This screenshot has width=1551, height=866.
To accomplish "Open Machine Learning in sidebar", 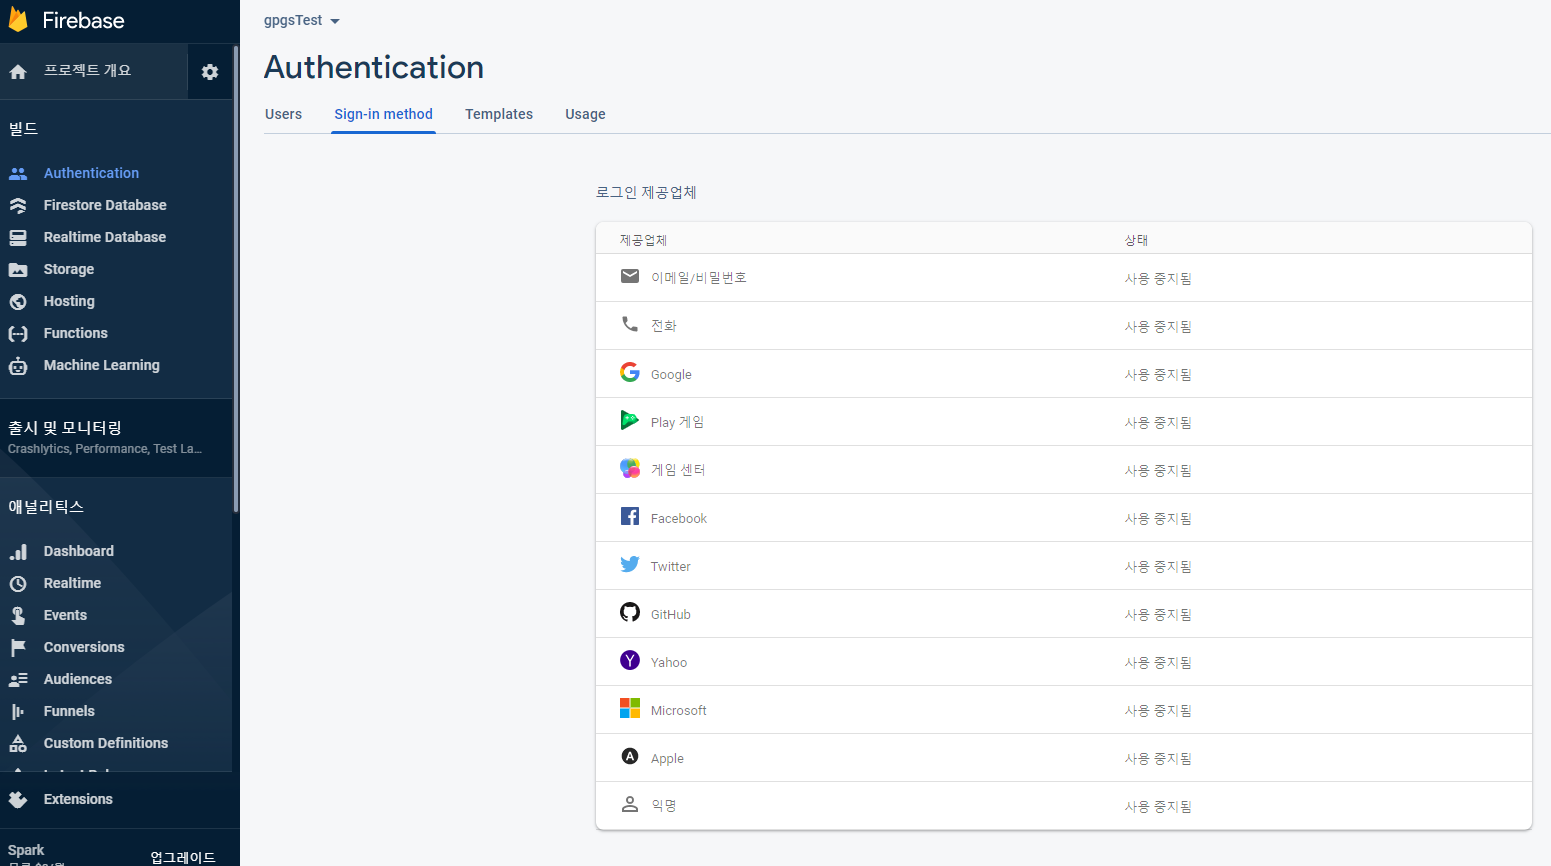I will click(x=102, y=365).
